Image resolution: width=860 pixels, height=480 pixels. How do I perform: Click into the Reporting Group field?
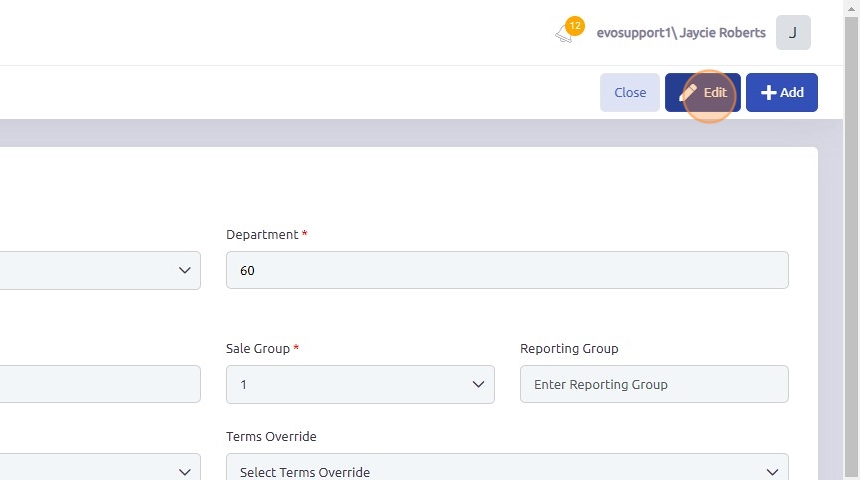click(654, 384)
